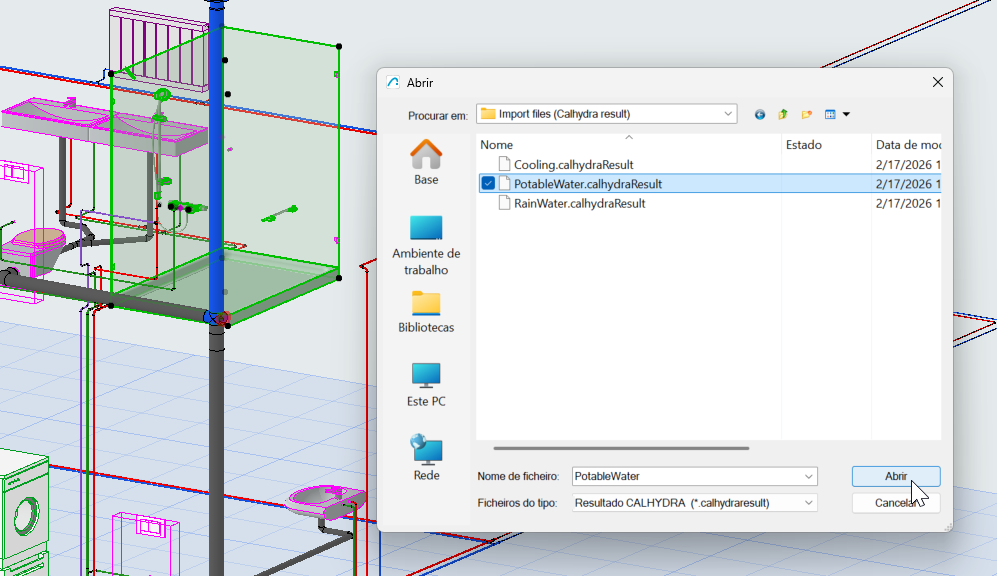
Task: Select the toilet in the 3D model
Action: 35,248
